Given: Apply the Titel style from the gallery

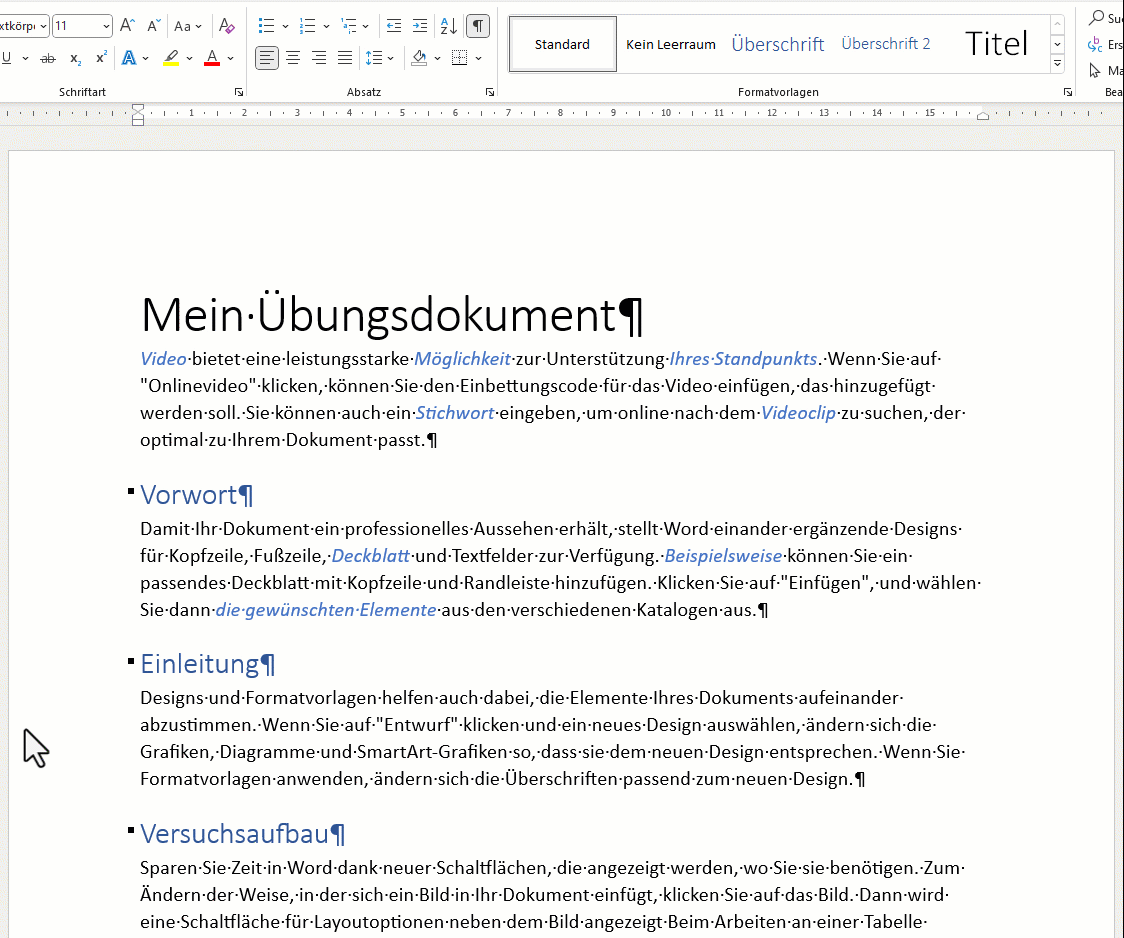Looking at the screenshot, I should 996,44.
